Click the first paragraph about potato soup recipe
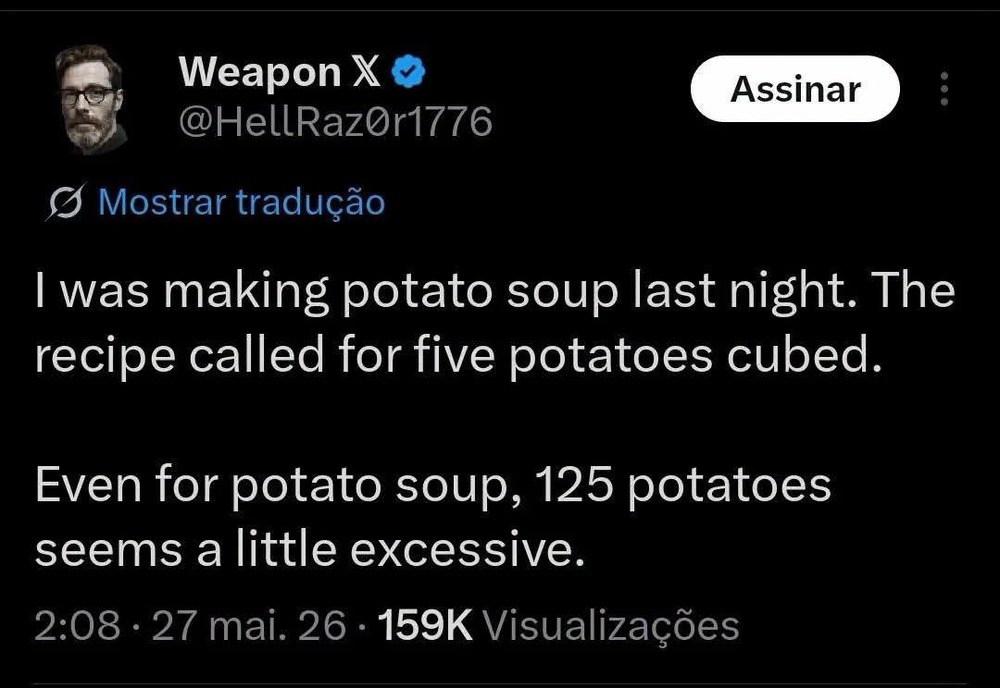Image resolution: width=1000 pixels, height=688 pixels. (x=495, y=323)
